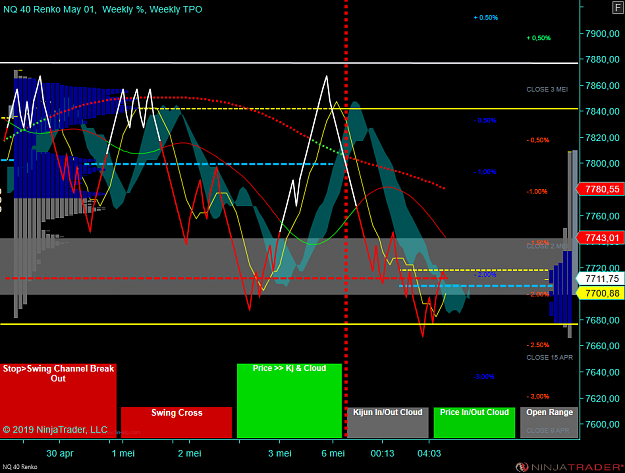Click the F button in the chart corner

619,8
